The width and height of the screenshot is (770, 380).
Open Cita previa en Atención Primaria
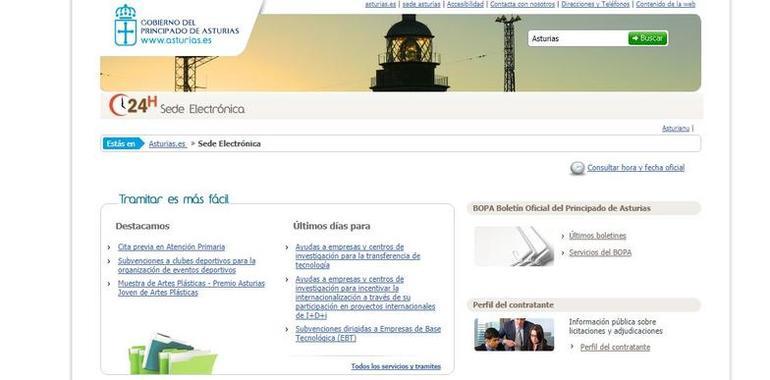(x=171, y=247)
